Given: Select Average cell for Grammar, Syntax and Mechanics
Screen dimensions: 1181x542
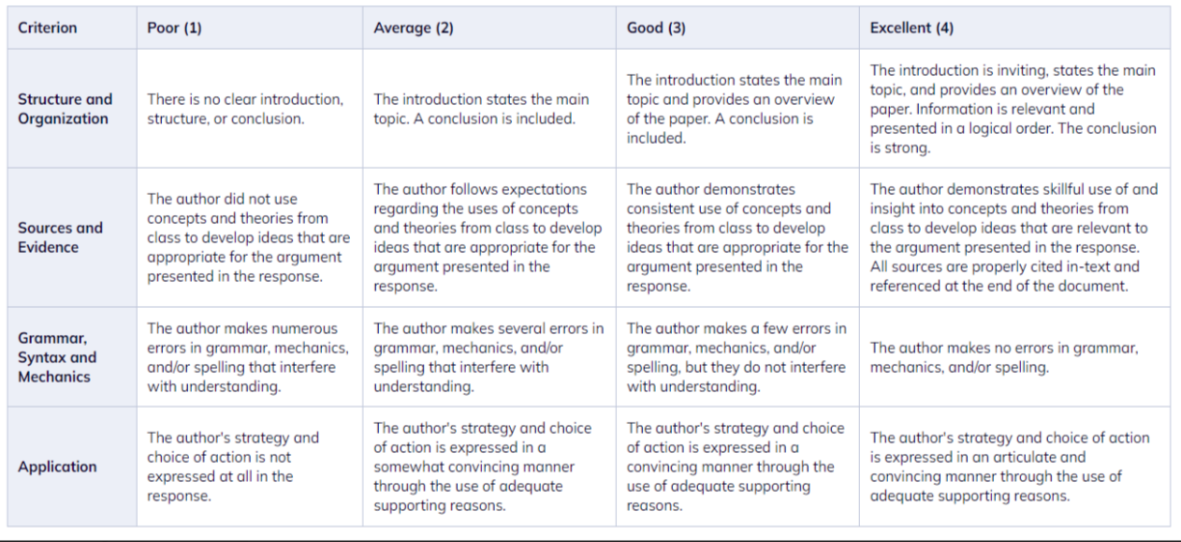Looking at the screenshot, I should pos(490,357).
